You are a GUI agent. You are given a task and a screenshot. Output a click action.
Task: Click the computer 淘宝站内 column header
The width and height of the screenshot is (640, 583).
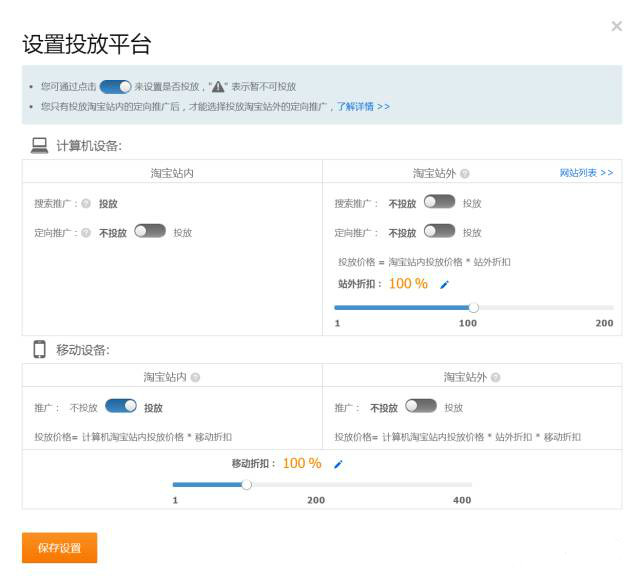pos(172,173)
